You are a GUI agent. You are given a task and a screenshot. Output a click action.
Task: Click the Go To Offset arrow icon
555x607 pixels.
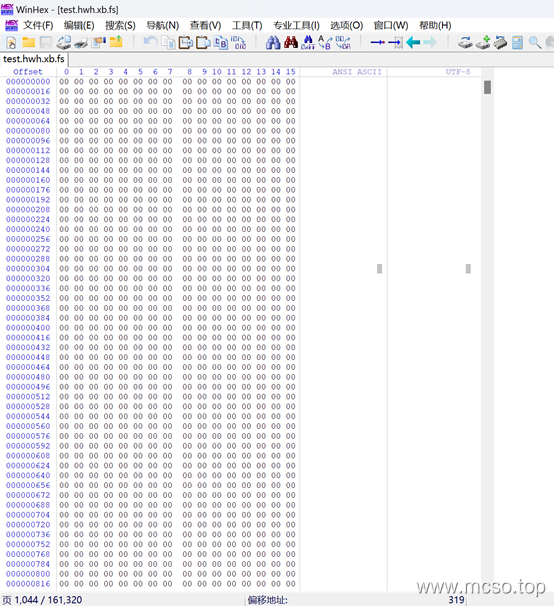coord(377,42)
